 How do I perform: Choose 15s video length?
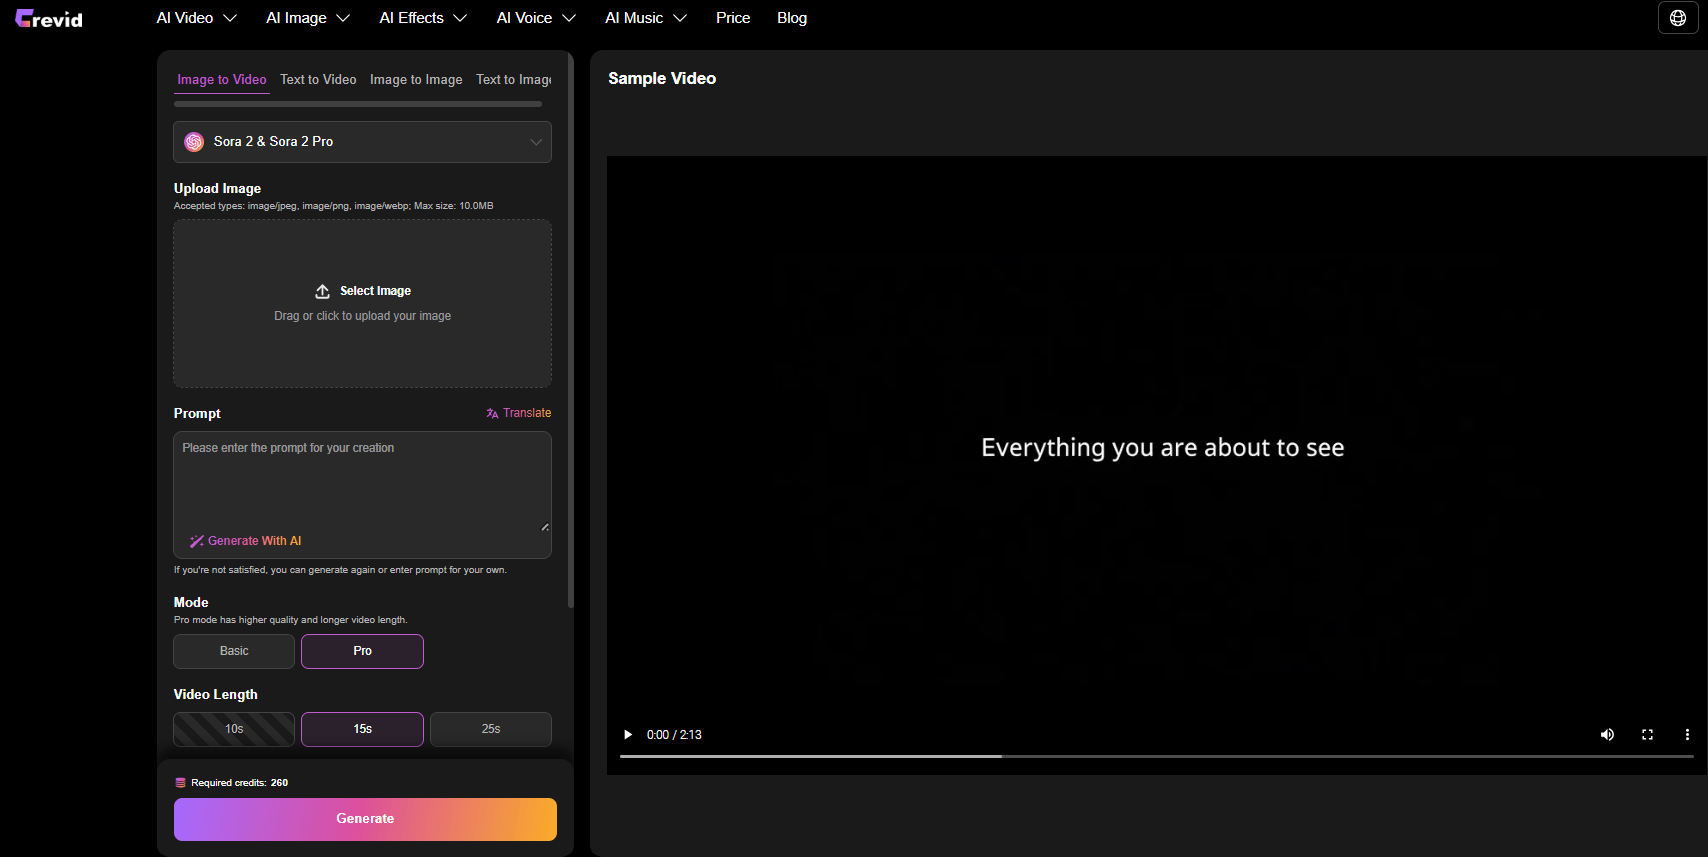[362, 729]
